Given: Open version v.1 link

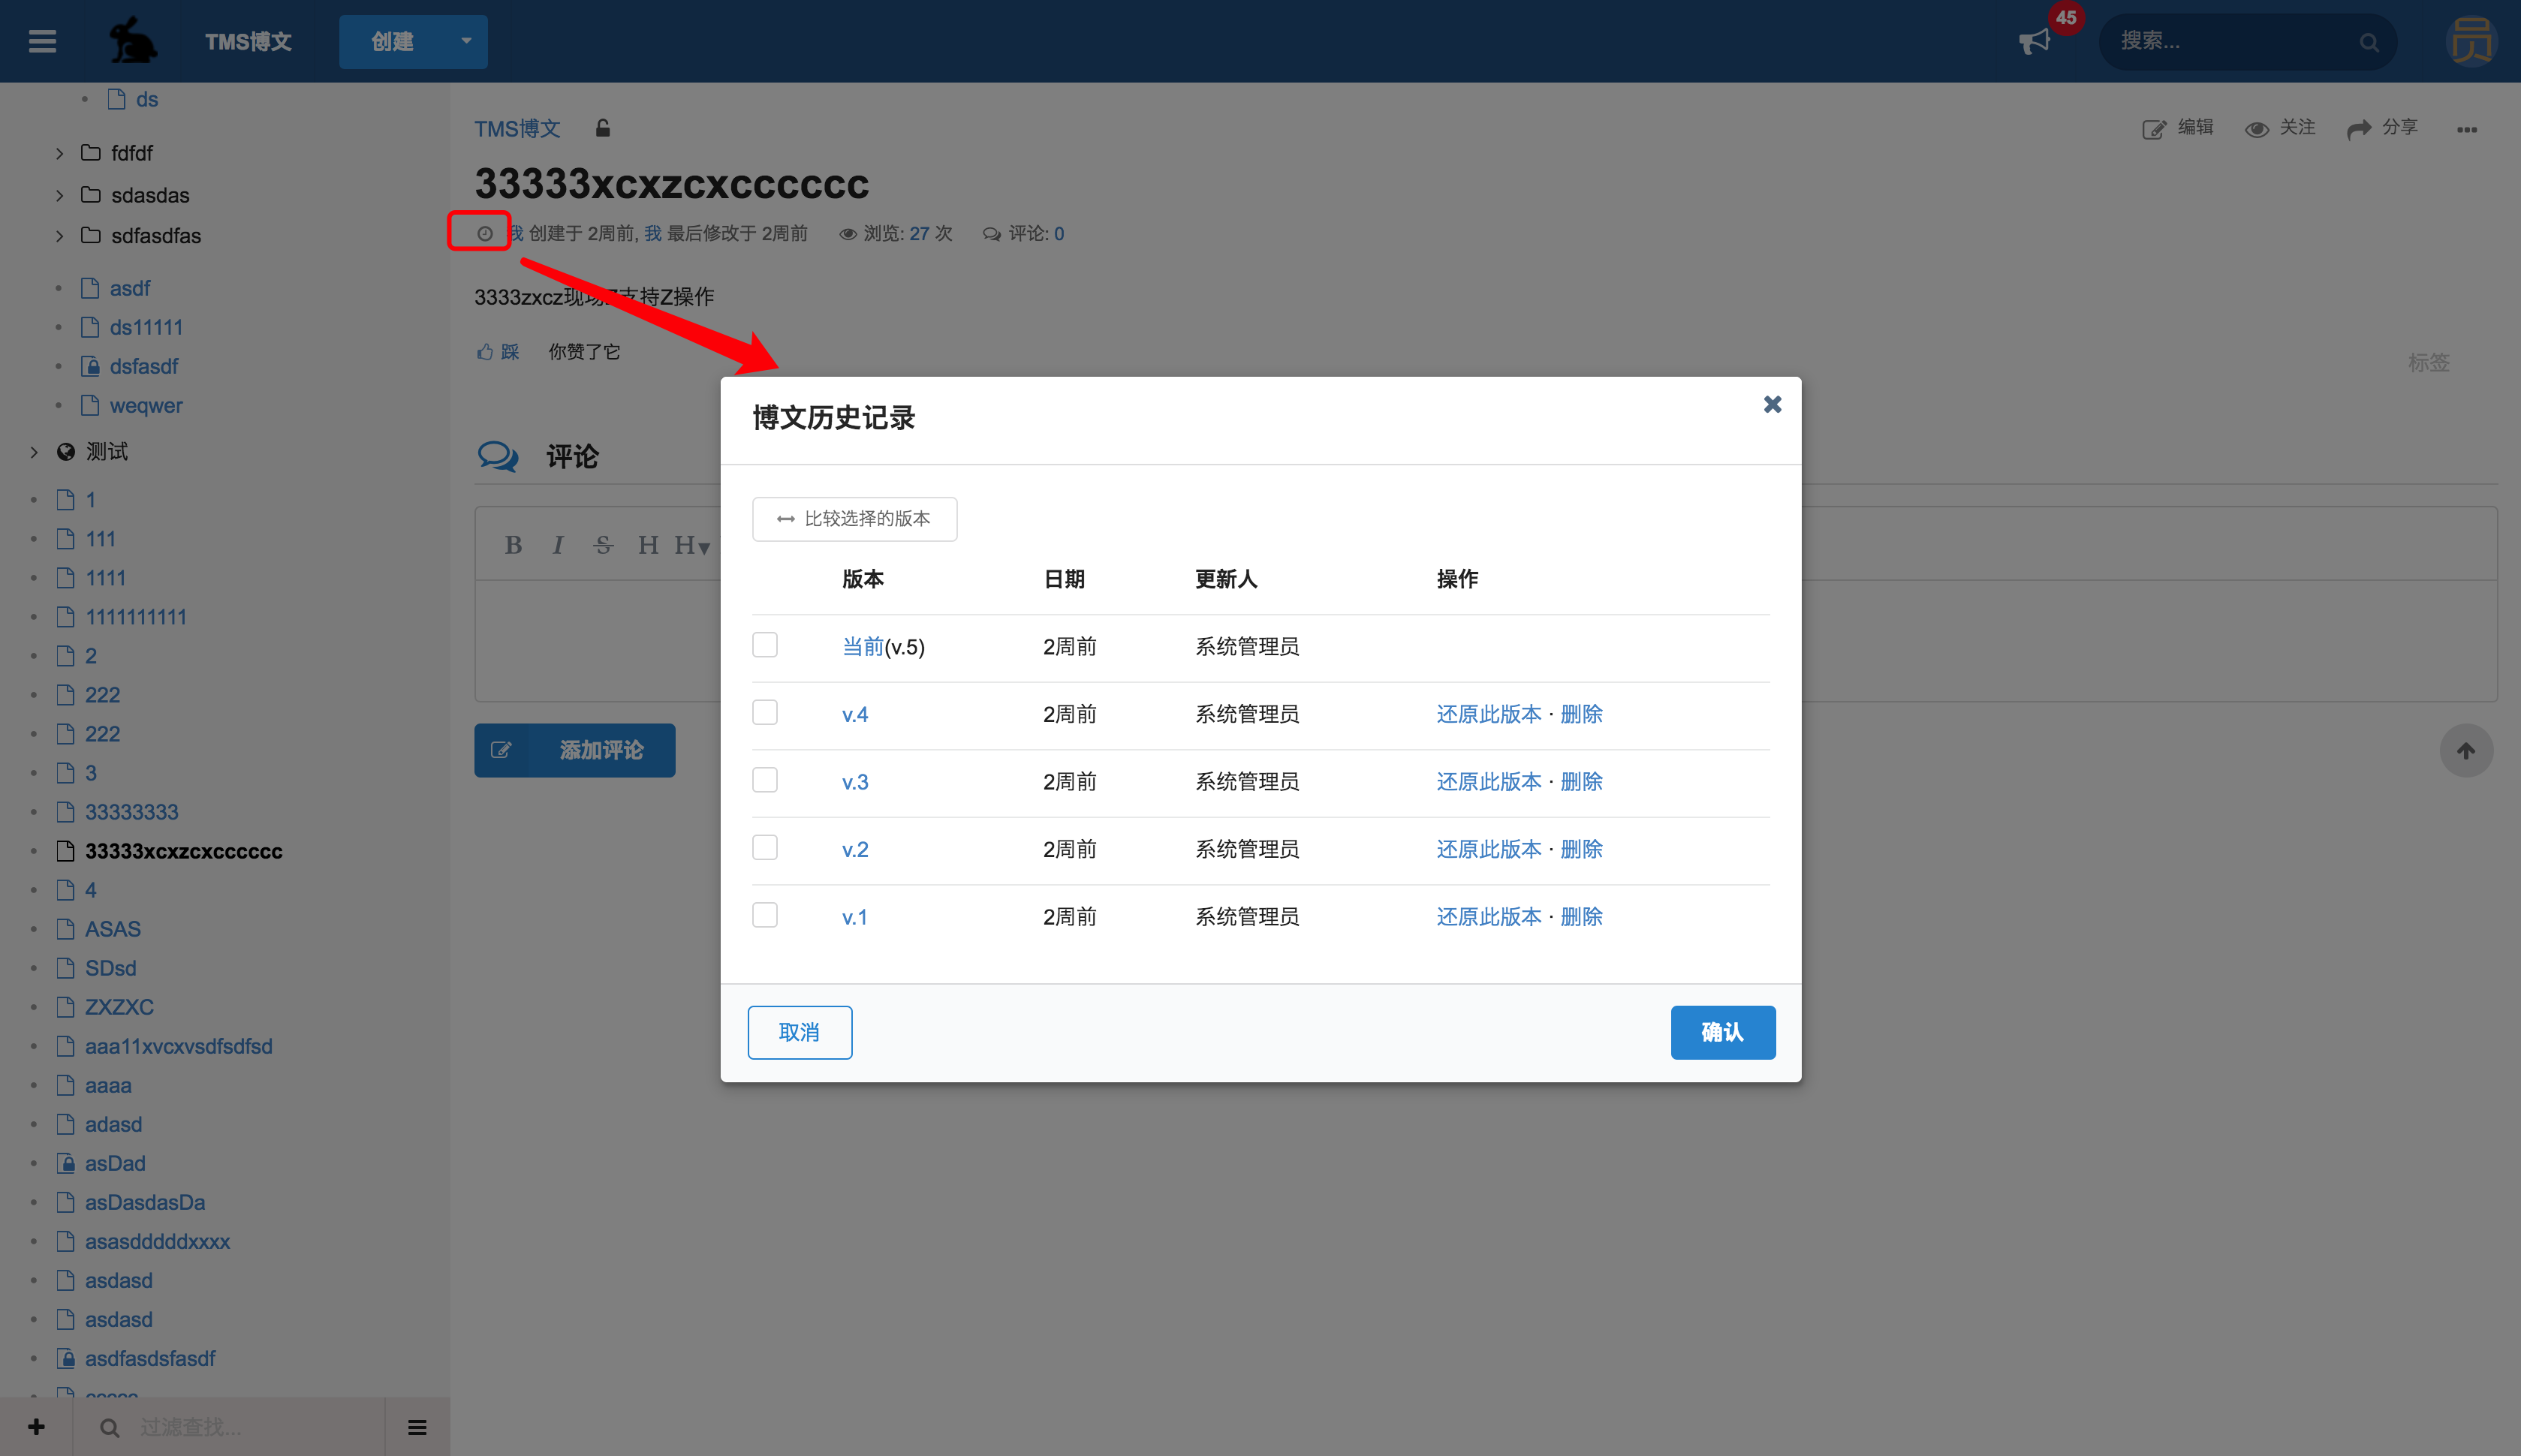Looking at the screenshot, I should (854, 917).
